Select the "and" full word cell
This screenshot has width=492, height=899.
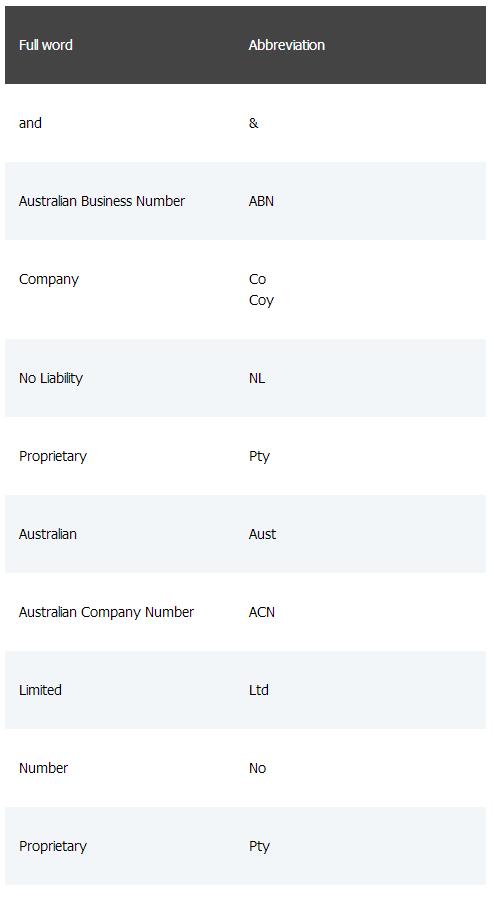30,123
